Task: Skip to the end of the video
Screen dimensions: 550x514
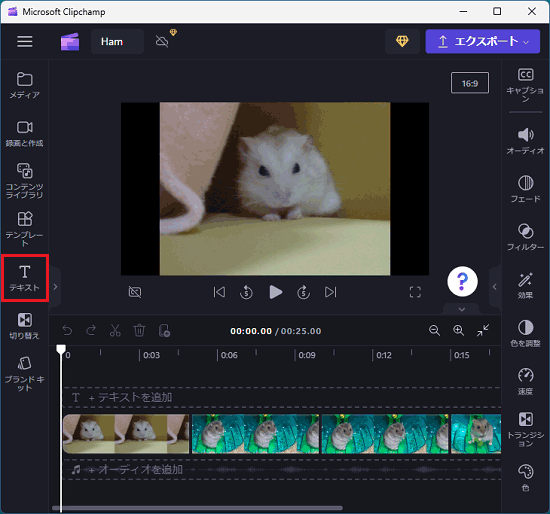Action: click(x=330, y=292)
